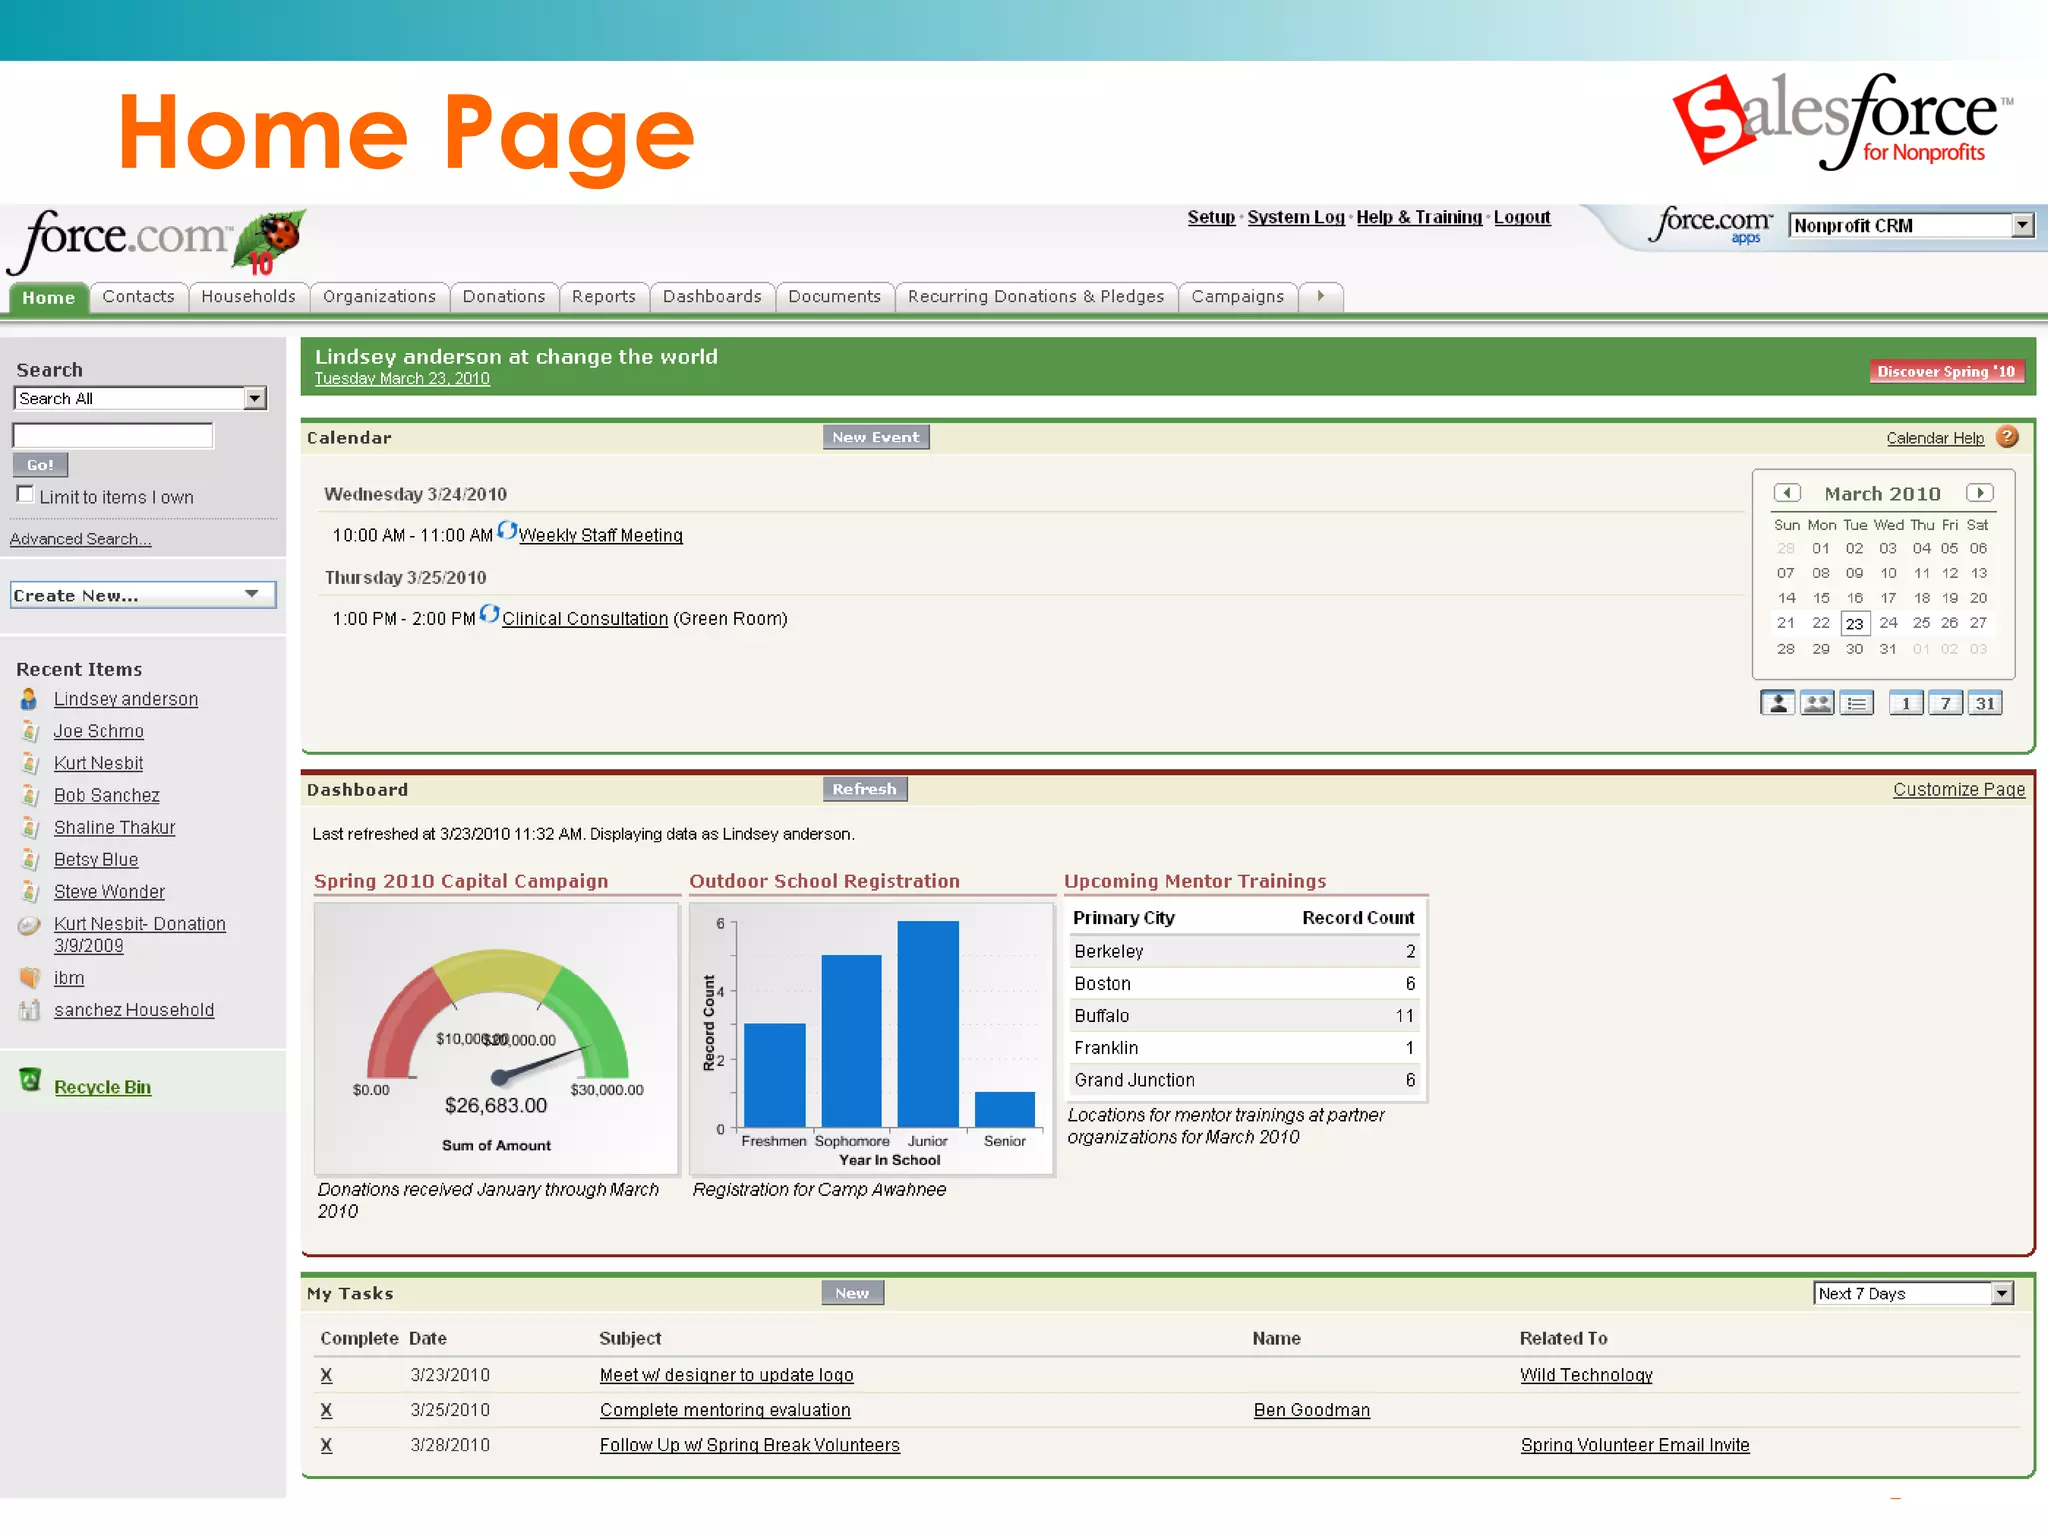
Task: Click the recurring icon beside Clinical Consultation
Action: pos(489,614)
